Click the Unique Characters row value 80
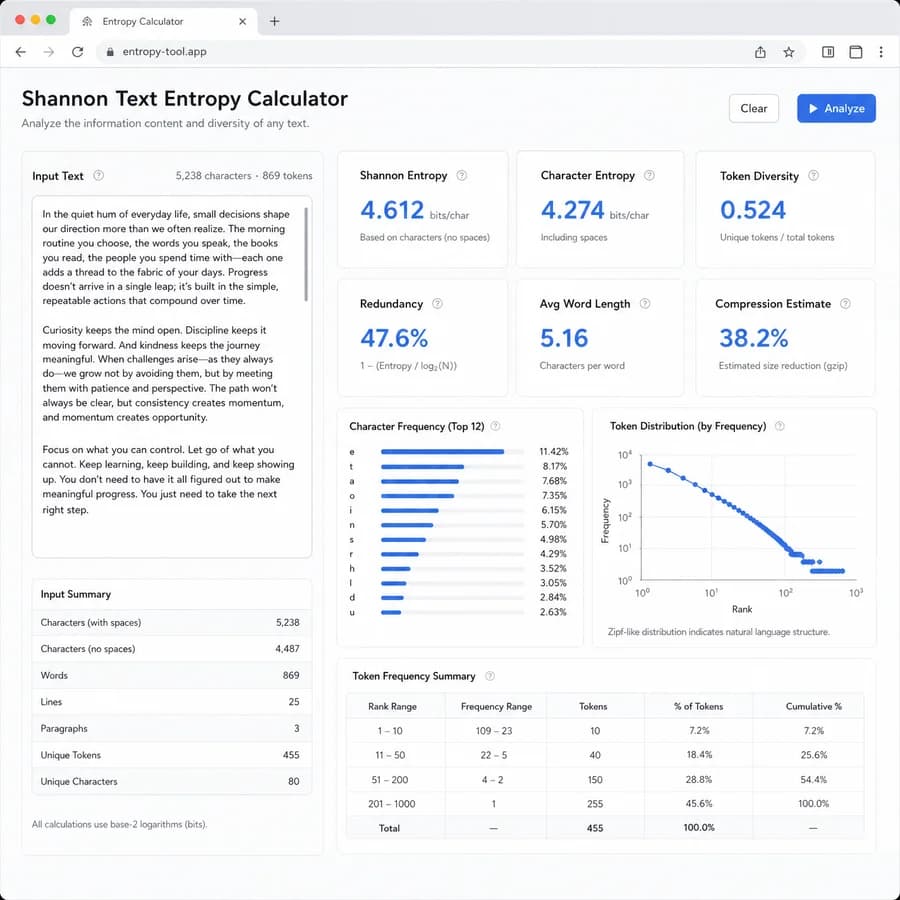 (293, 781)
